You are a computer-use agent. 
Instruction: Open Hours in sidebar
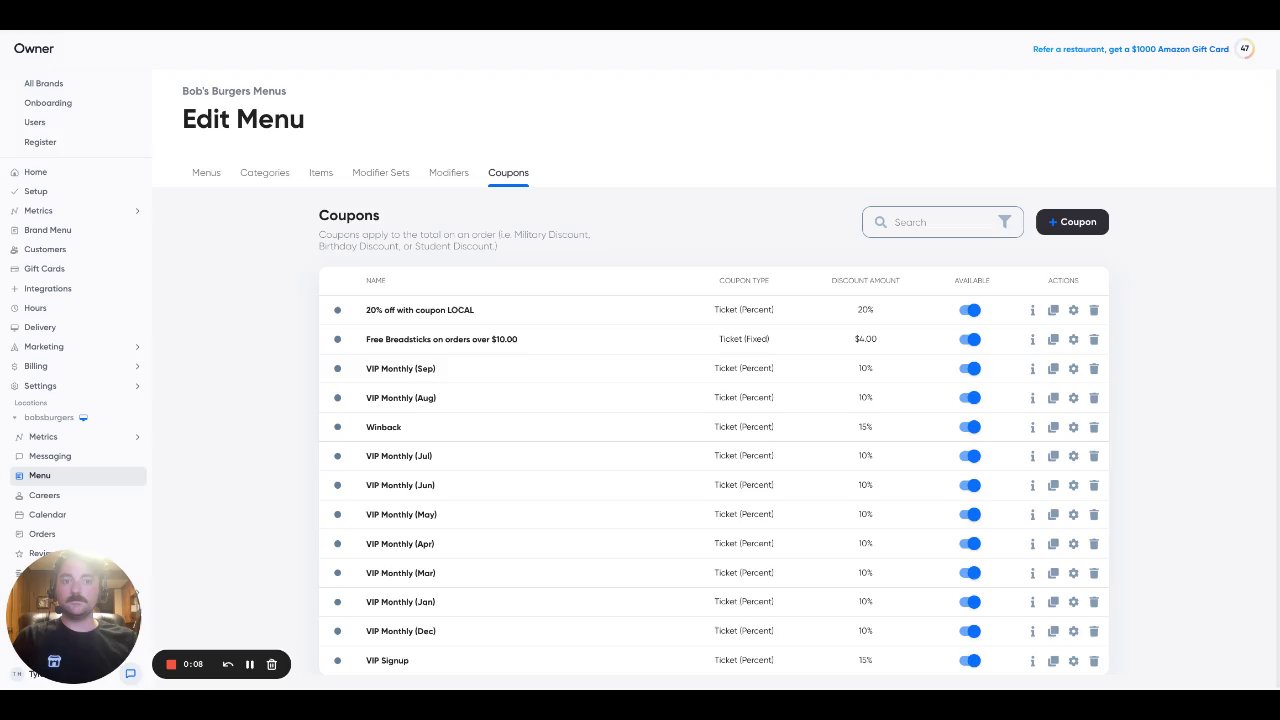pos(35,308)
